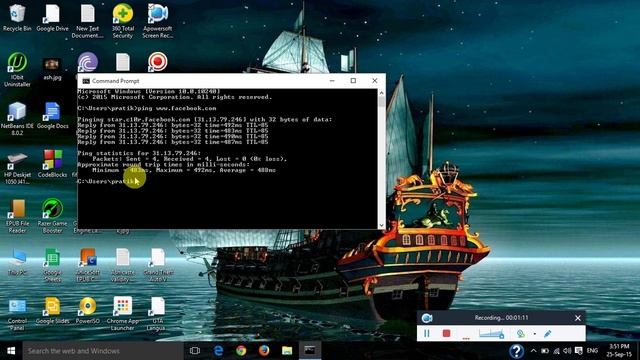This screenshot has width=640, height=360.
Task: Launch Google Chrome from the taskbar
Action: pos(241,351)
